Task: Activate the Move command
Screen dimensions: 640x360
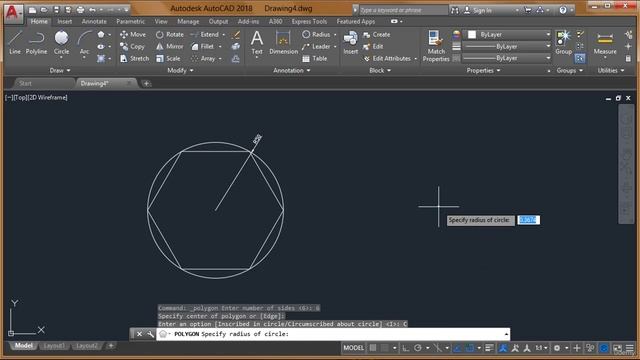Action: click(x=133, y=35)
